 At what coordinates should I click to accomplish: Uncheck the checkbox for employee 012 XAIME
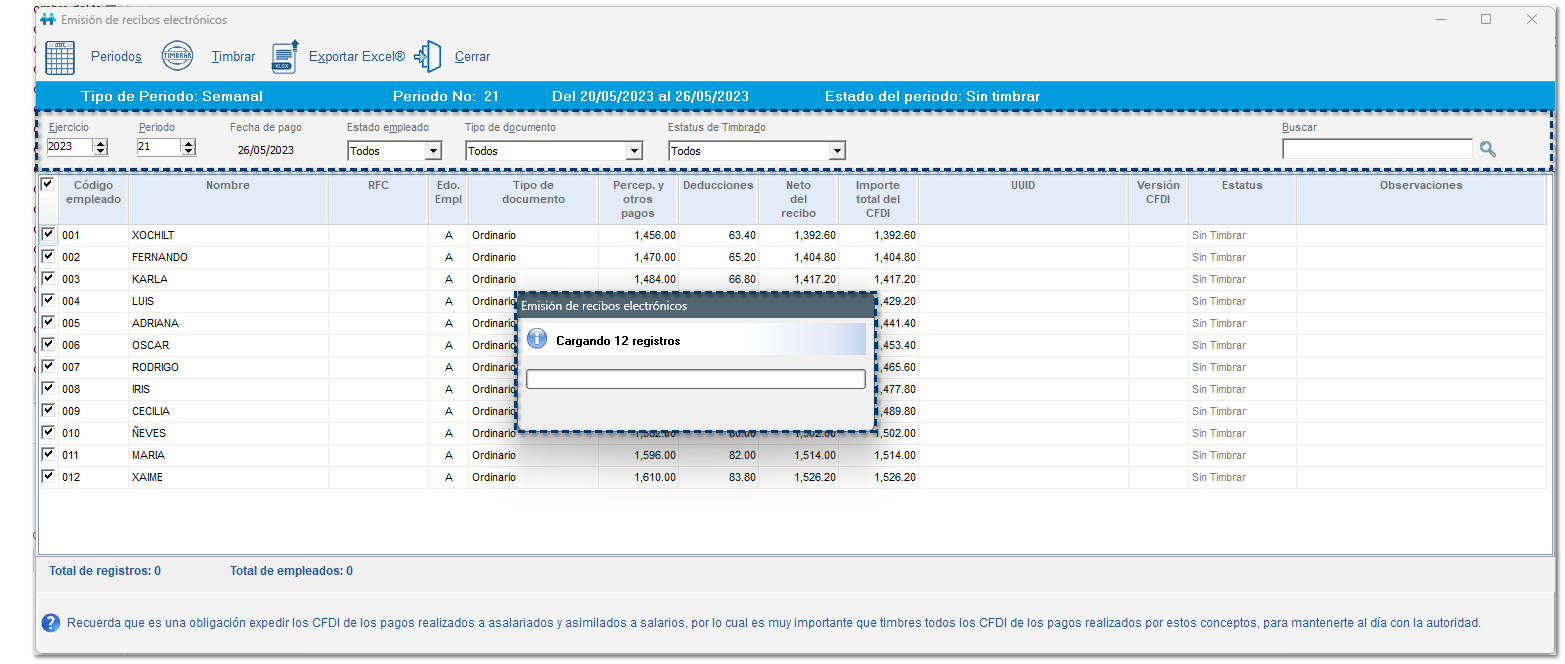tap(47, 476)
